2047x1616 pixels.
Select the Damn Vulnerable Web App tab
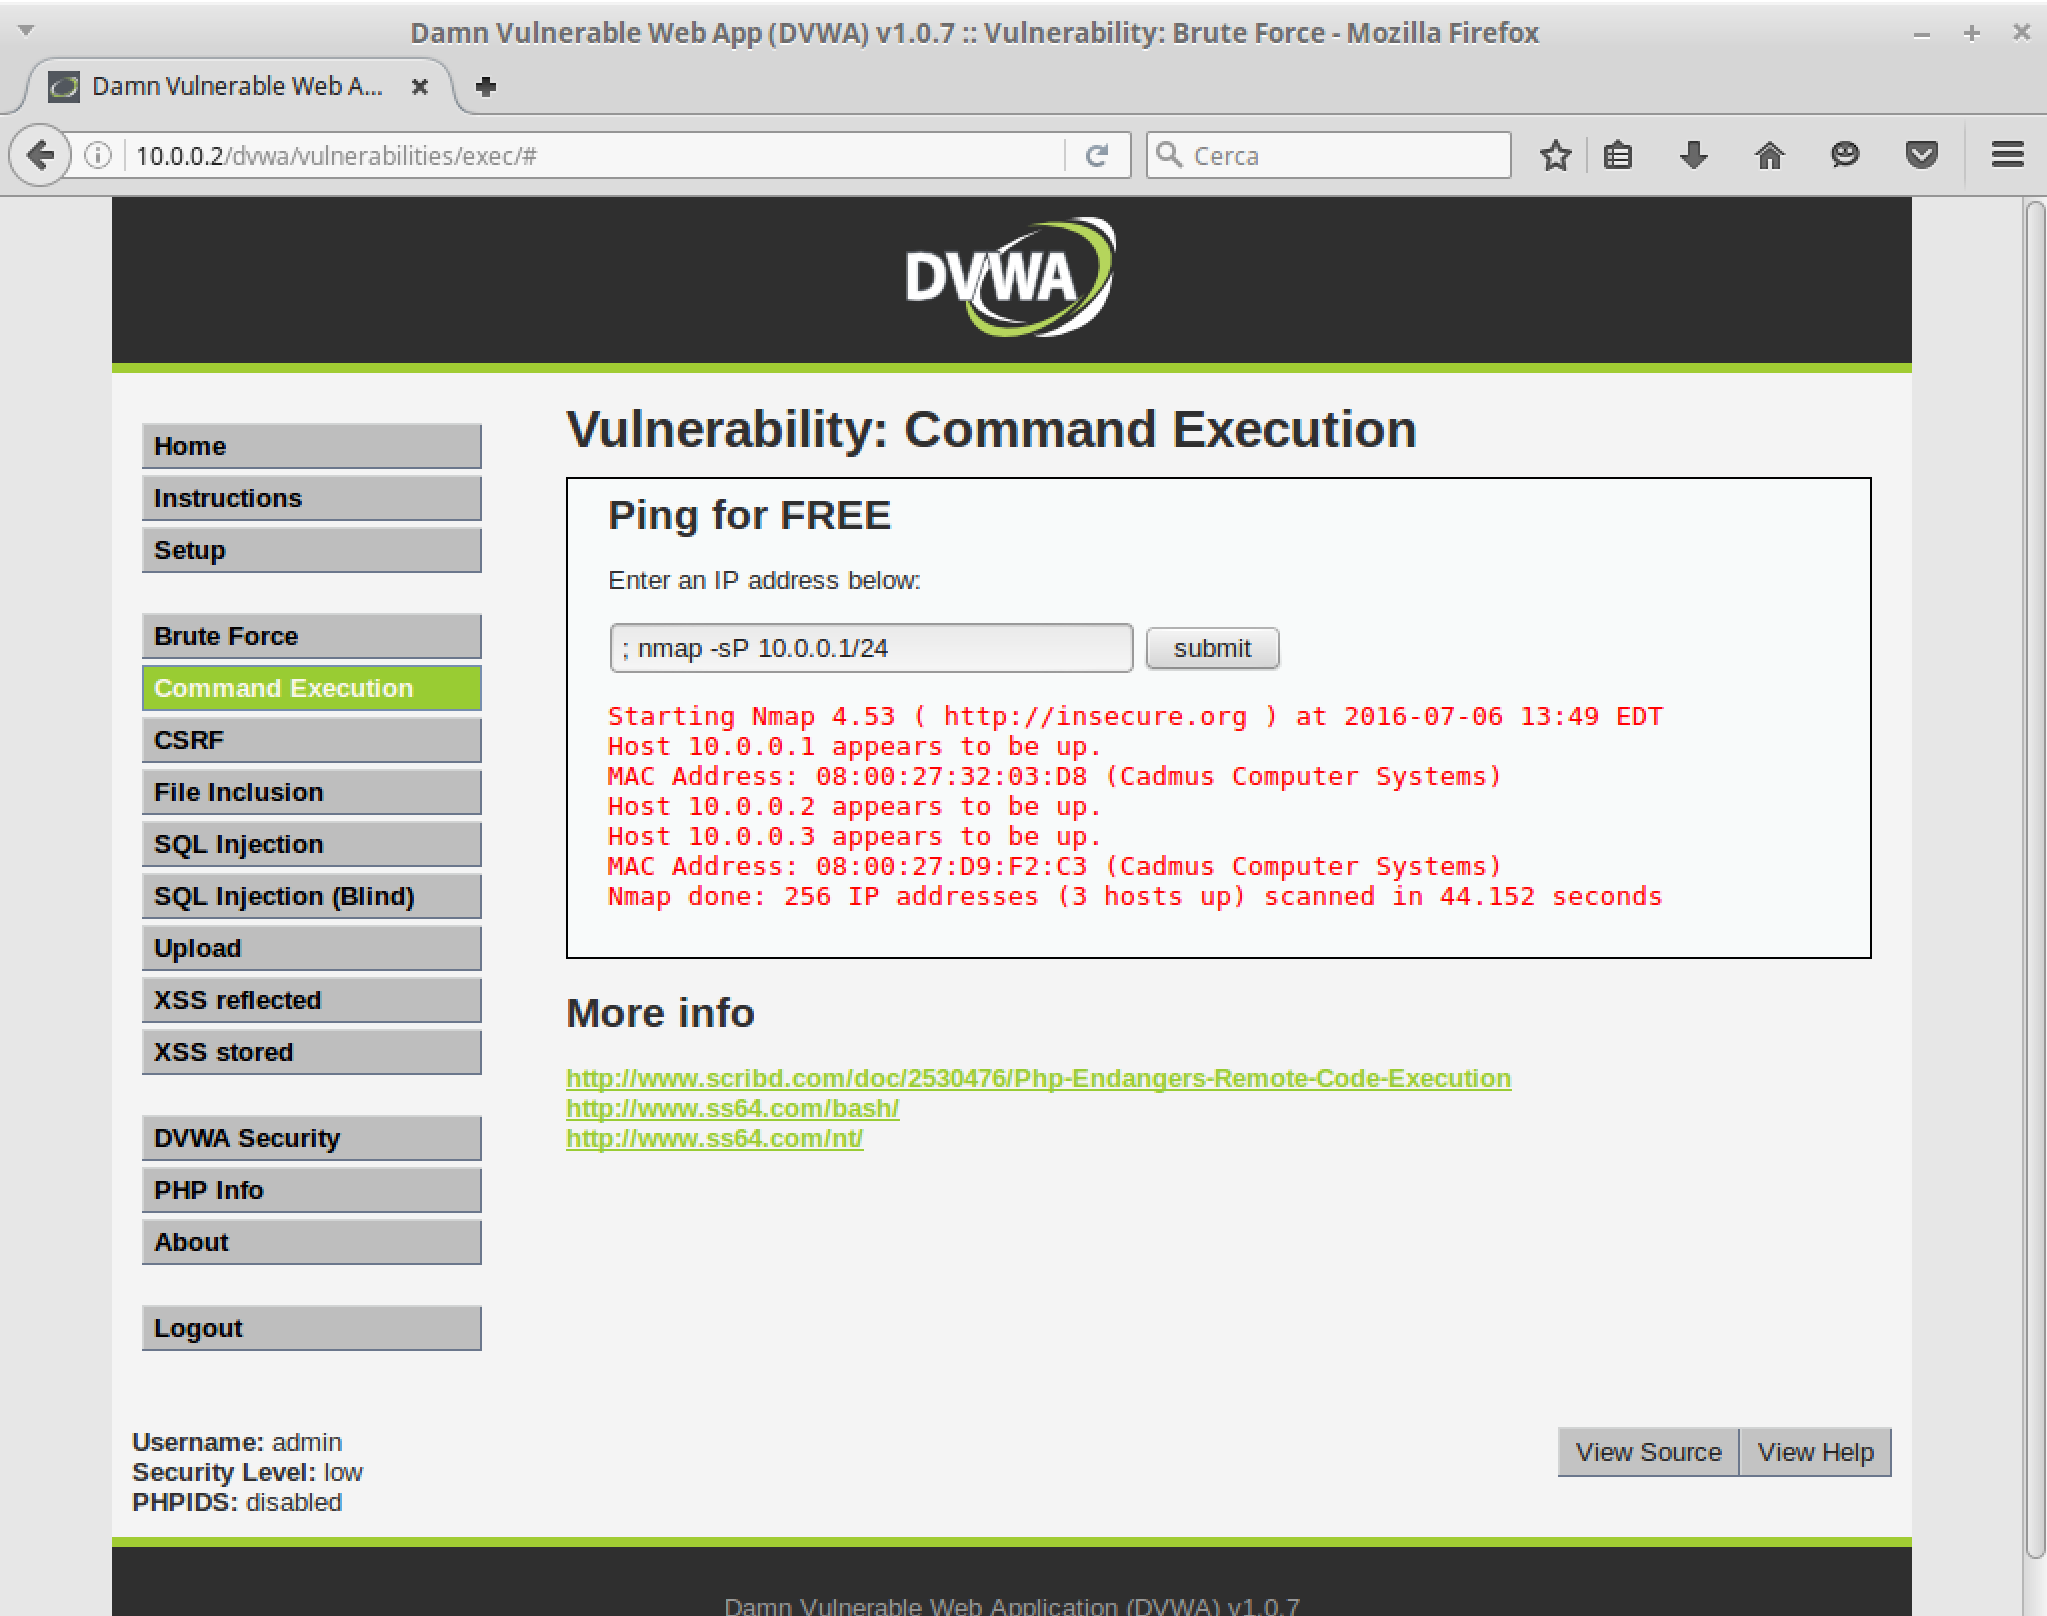237,87
